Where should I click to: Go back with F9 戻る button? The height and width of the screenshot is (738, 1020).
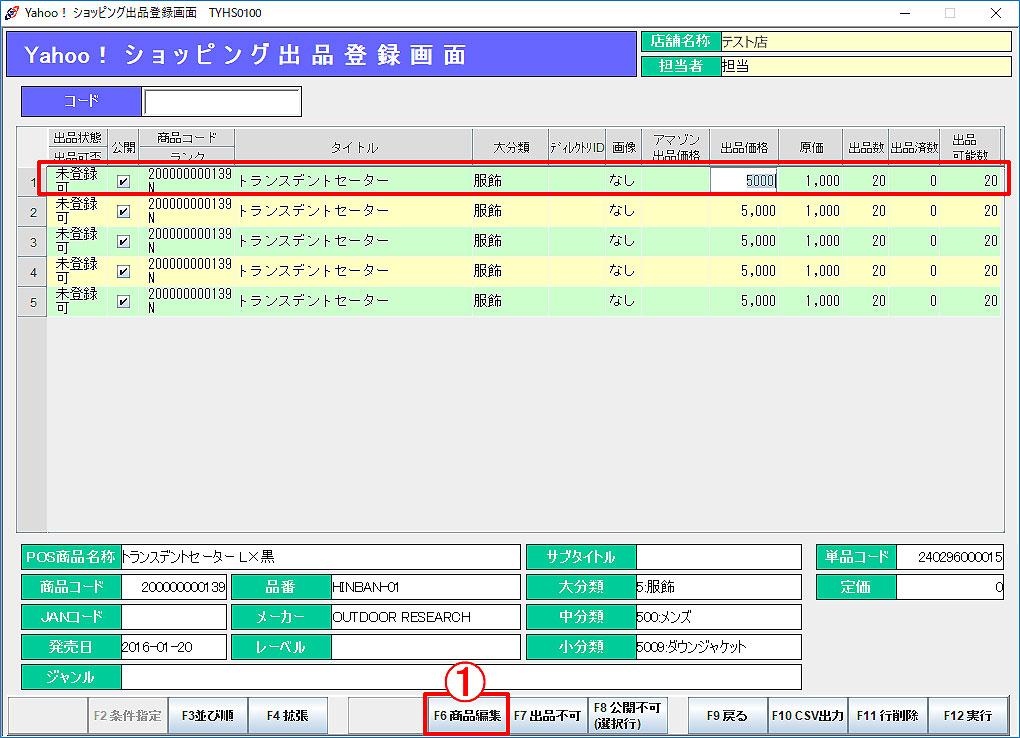[x=727, y=716]
